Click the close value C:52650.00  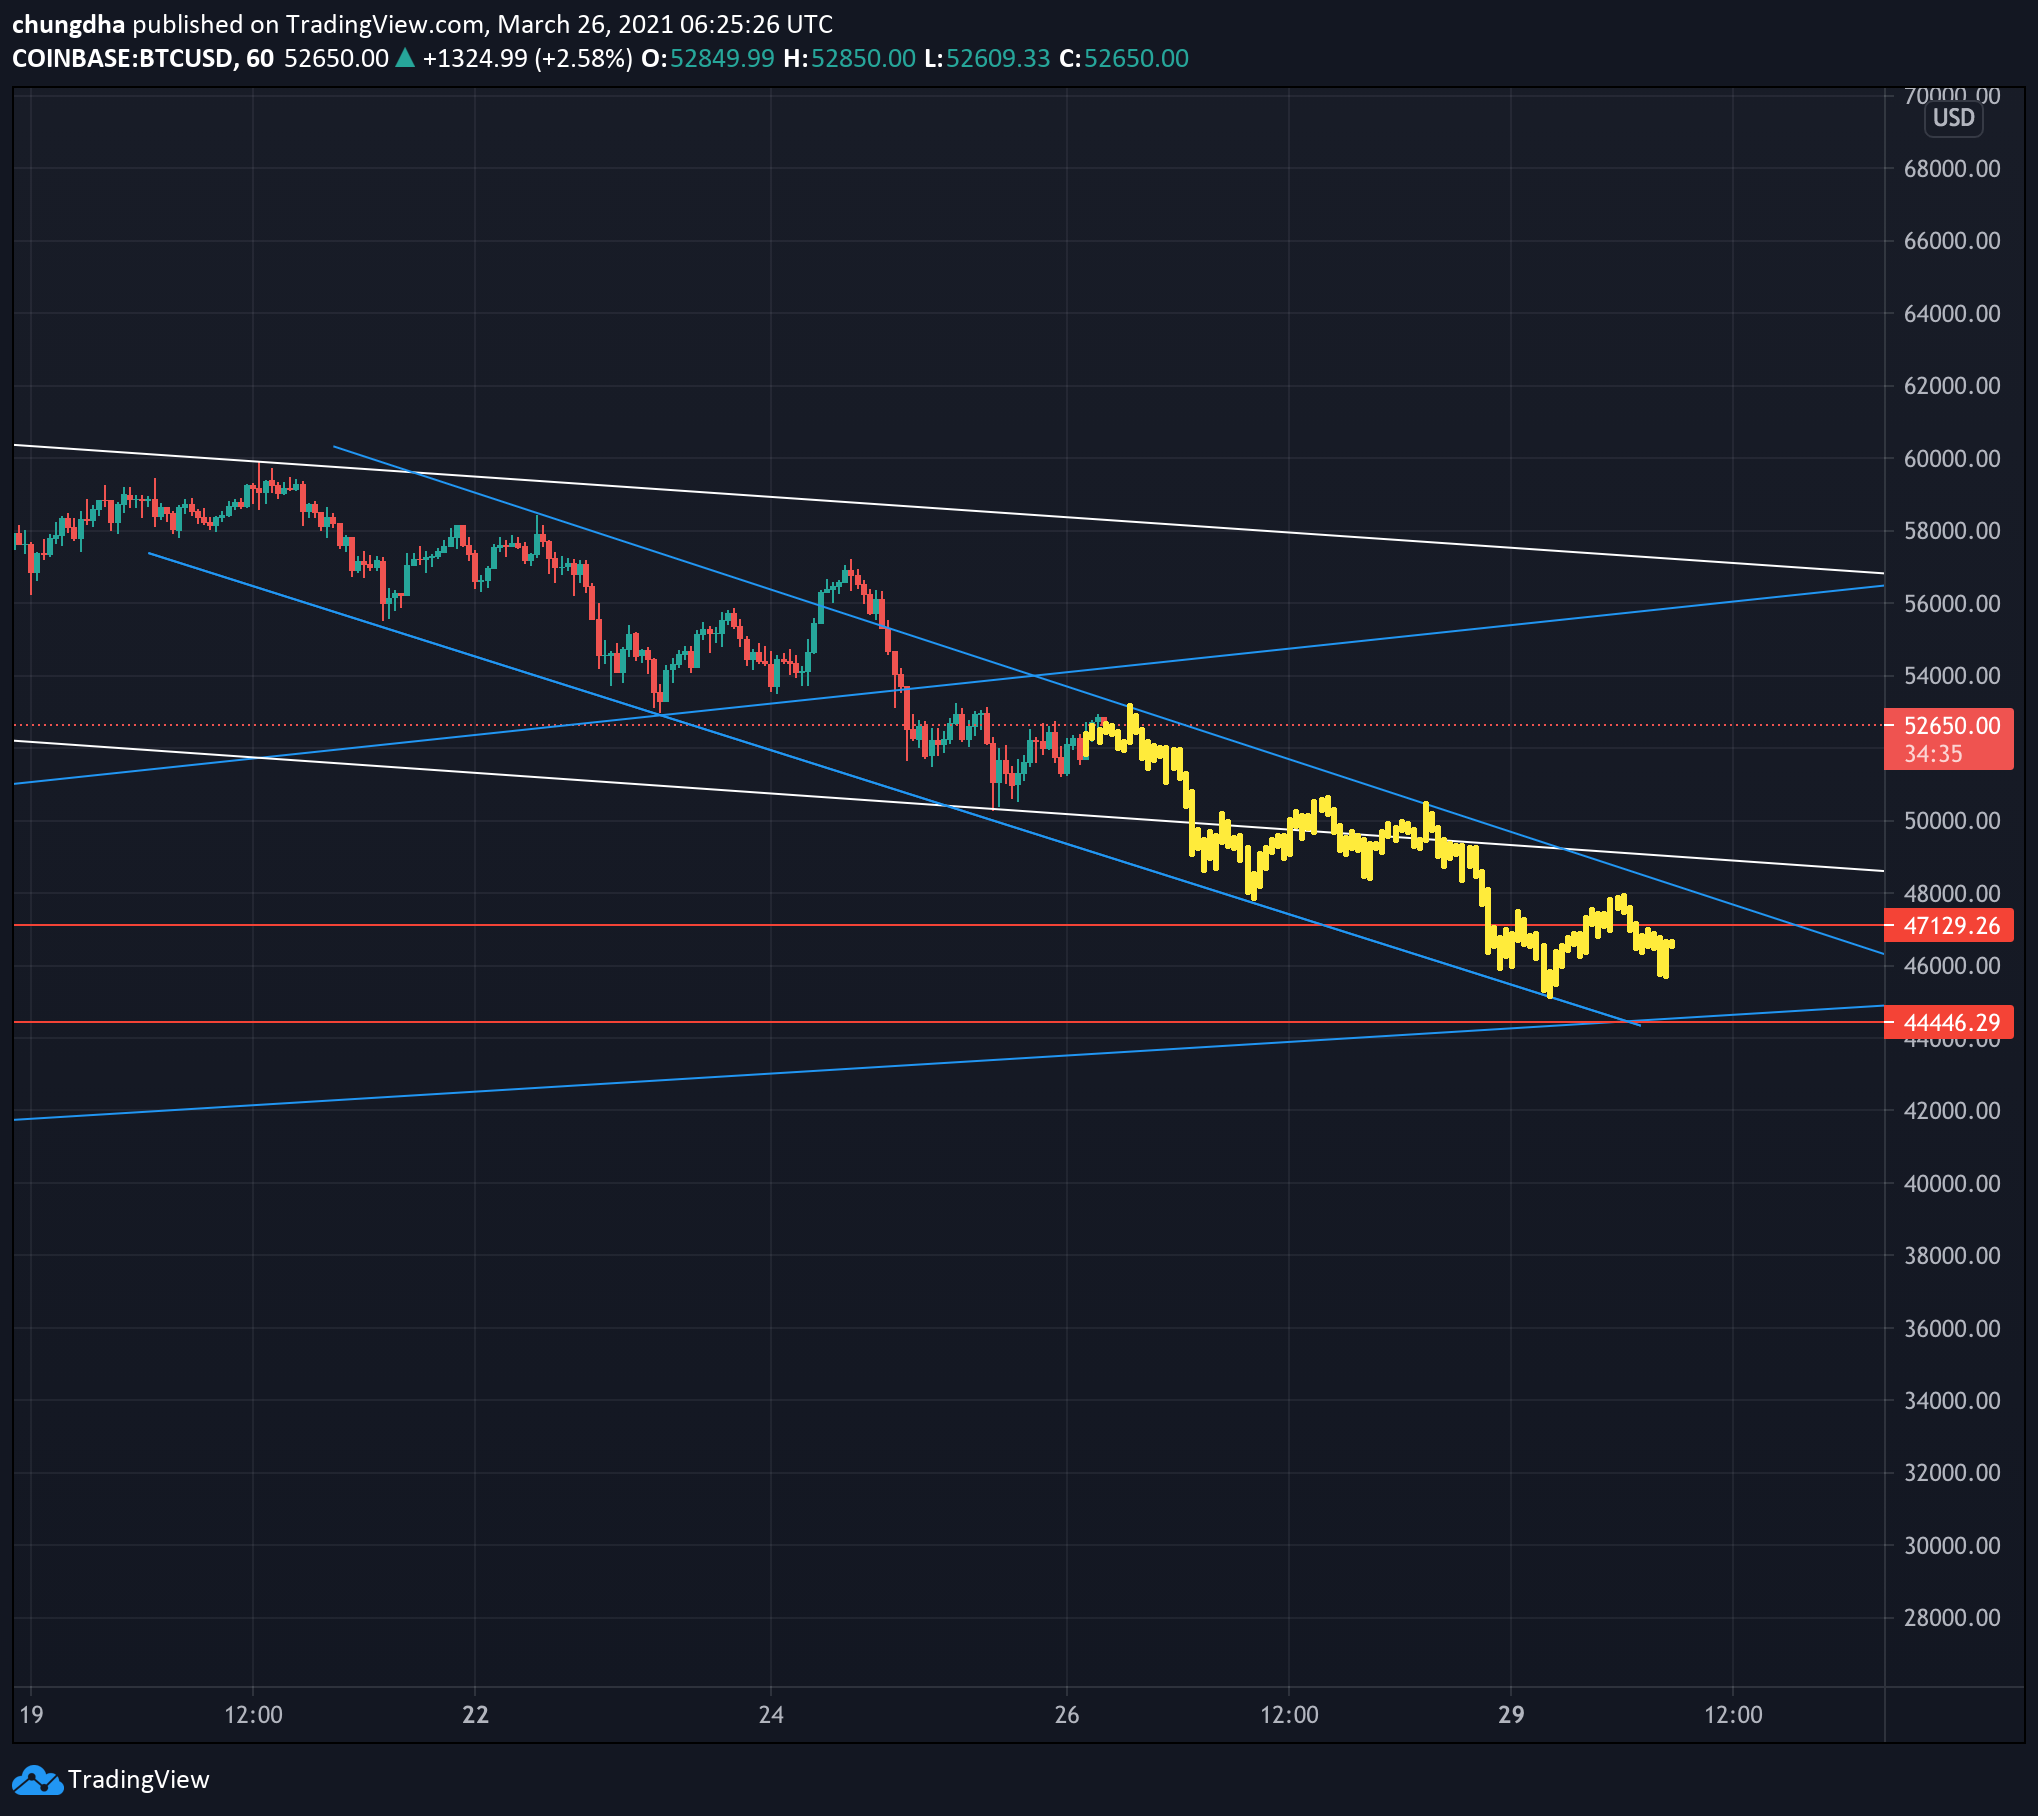[1124, 58]
